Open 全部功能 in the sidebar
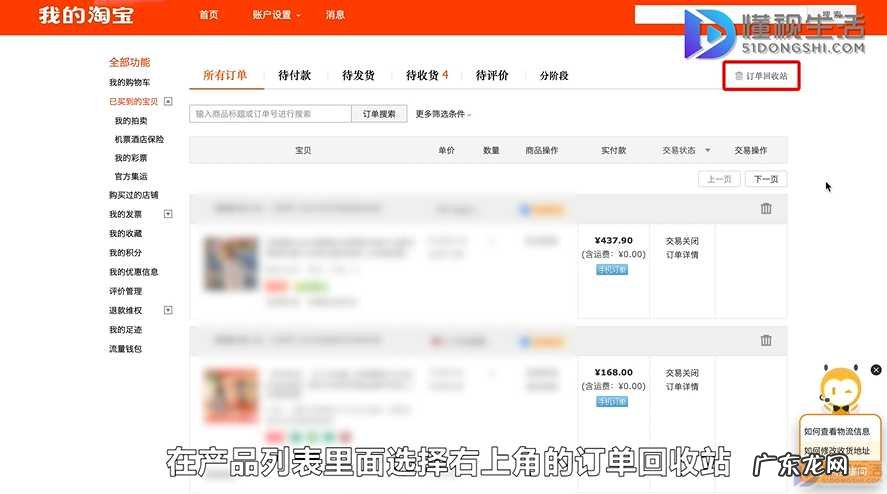Viewport: 887px width, 494px height. [x=130, y=62]
